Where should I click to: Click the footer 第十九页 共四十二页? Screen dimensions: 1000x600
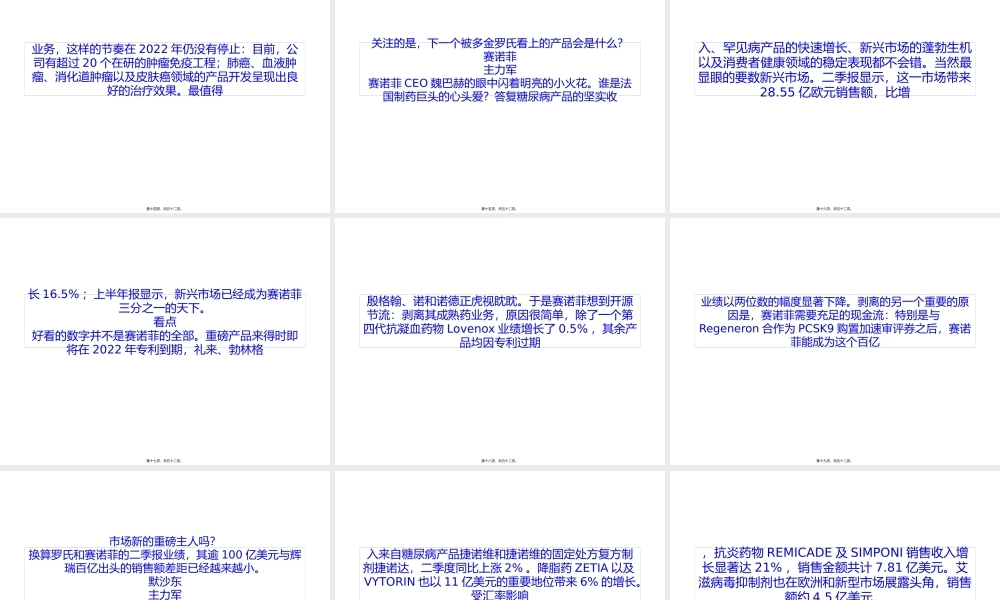pos(835,461)
